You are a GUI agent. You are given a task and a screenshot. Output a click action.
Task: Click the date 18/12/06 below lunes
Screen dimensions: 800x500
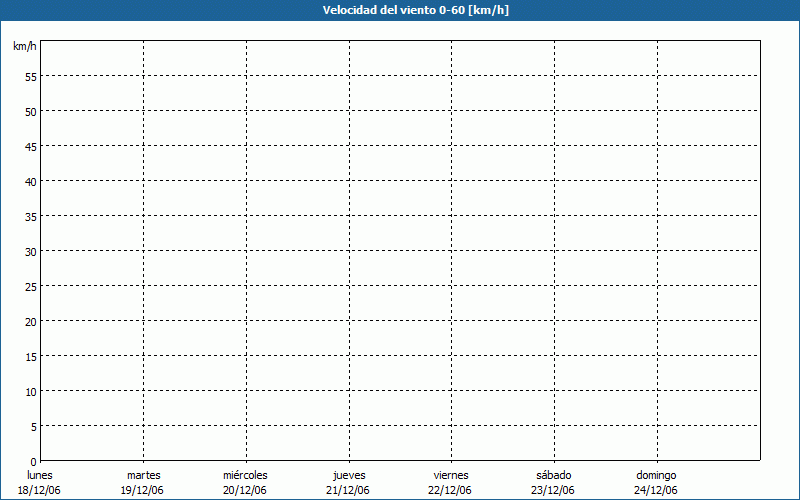40,490
